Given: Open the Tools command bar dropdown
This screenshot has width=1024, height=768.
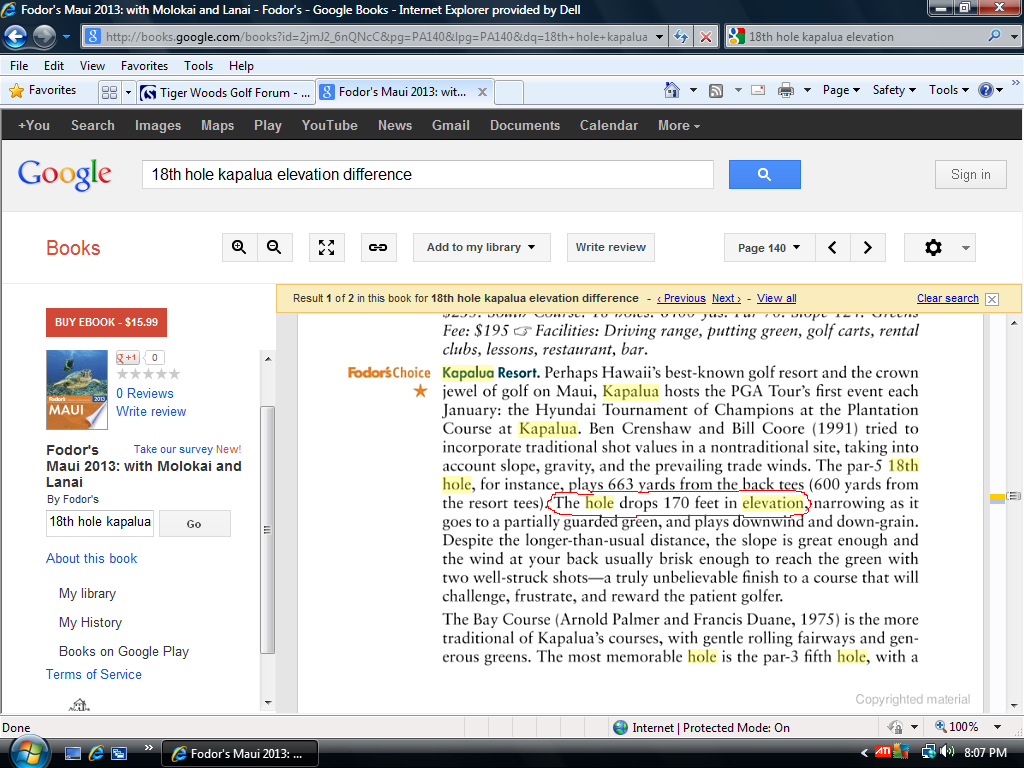Looking at the screenshot, I should (948, 90).
